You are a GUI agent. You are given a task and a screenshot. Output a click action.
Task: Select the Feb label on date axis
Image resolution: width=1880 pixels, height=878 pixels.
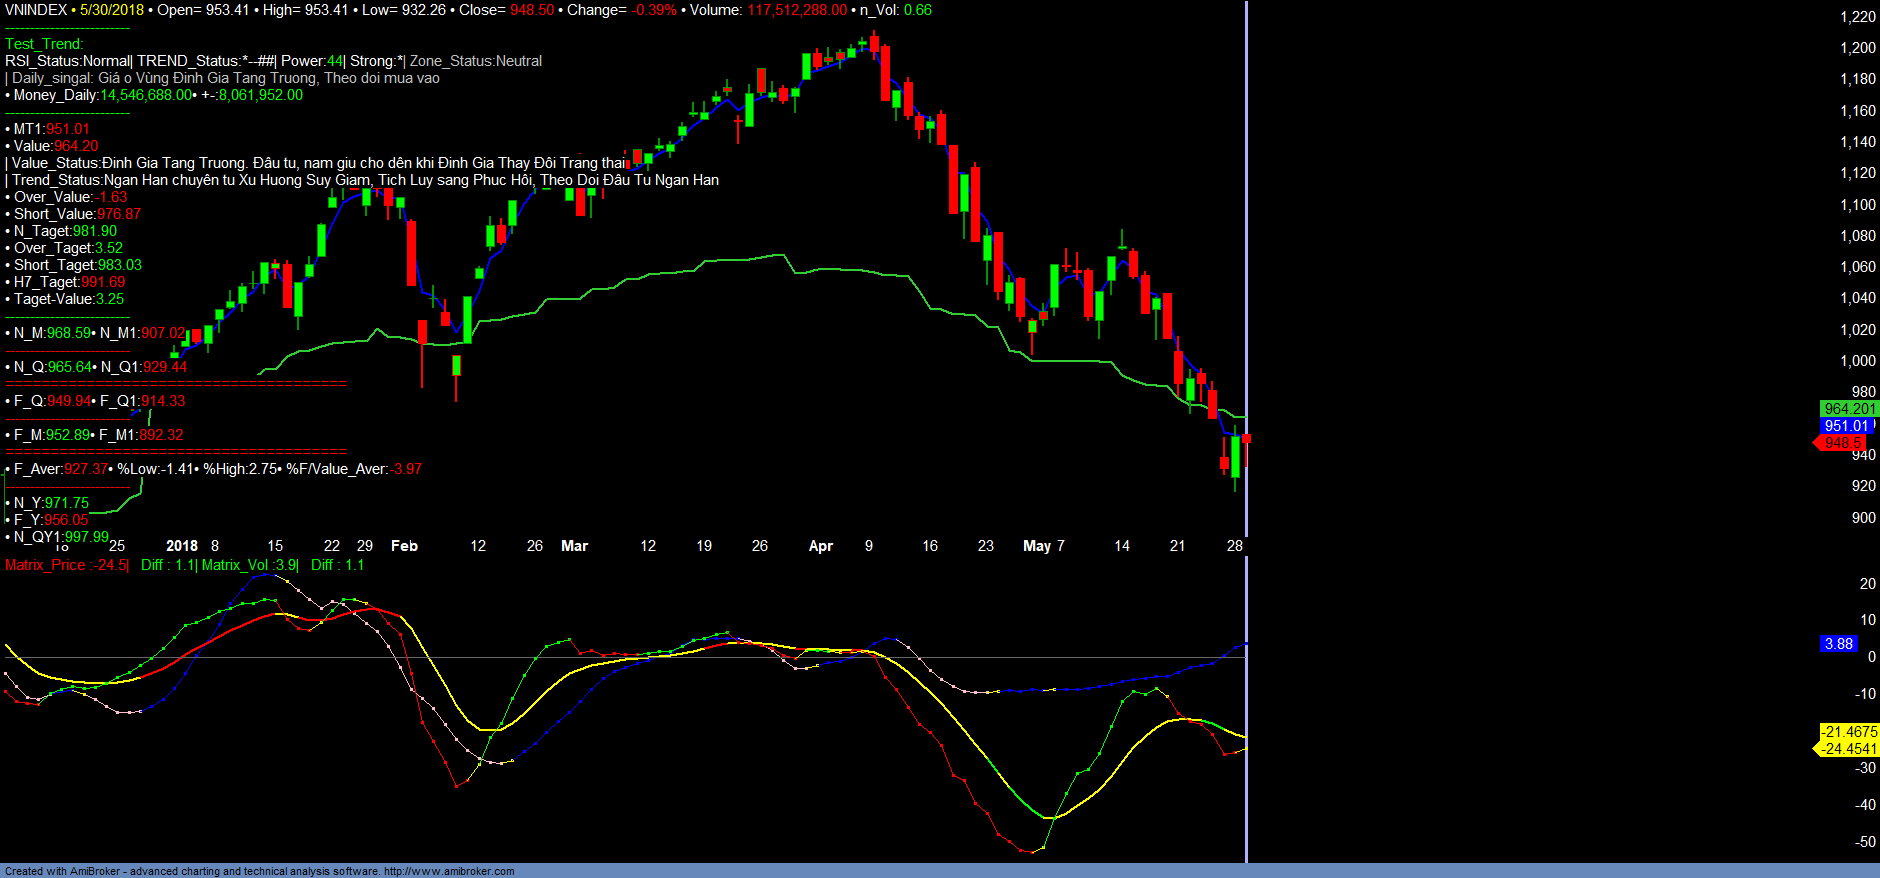404,546
